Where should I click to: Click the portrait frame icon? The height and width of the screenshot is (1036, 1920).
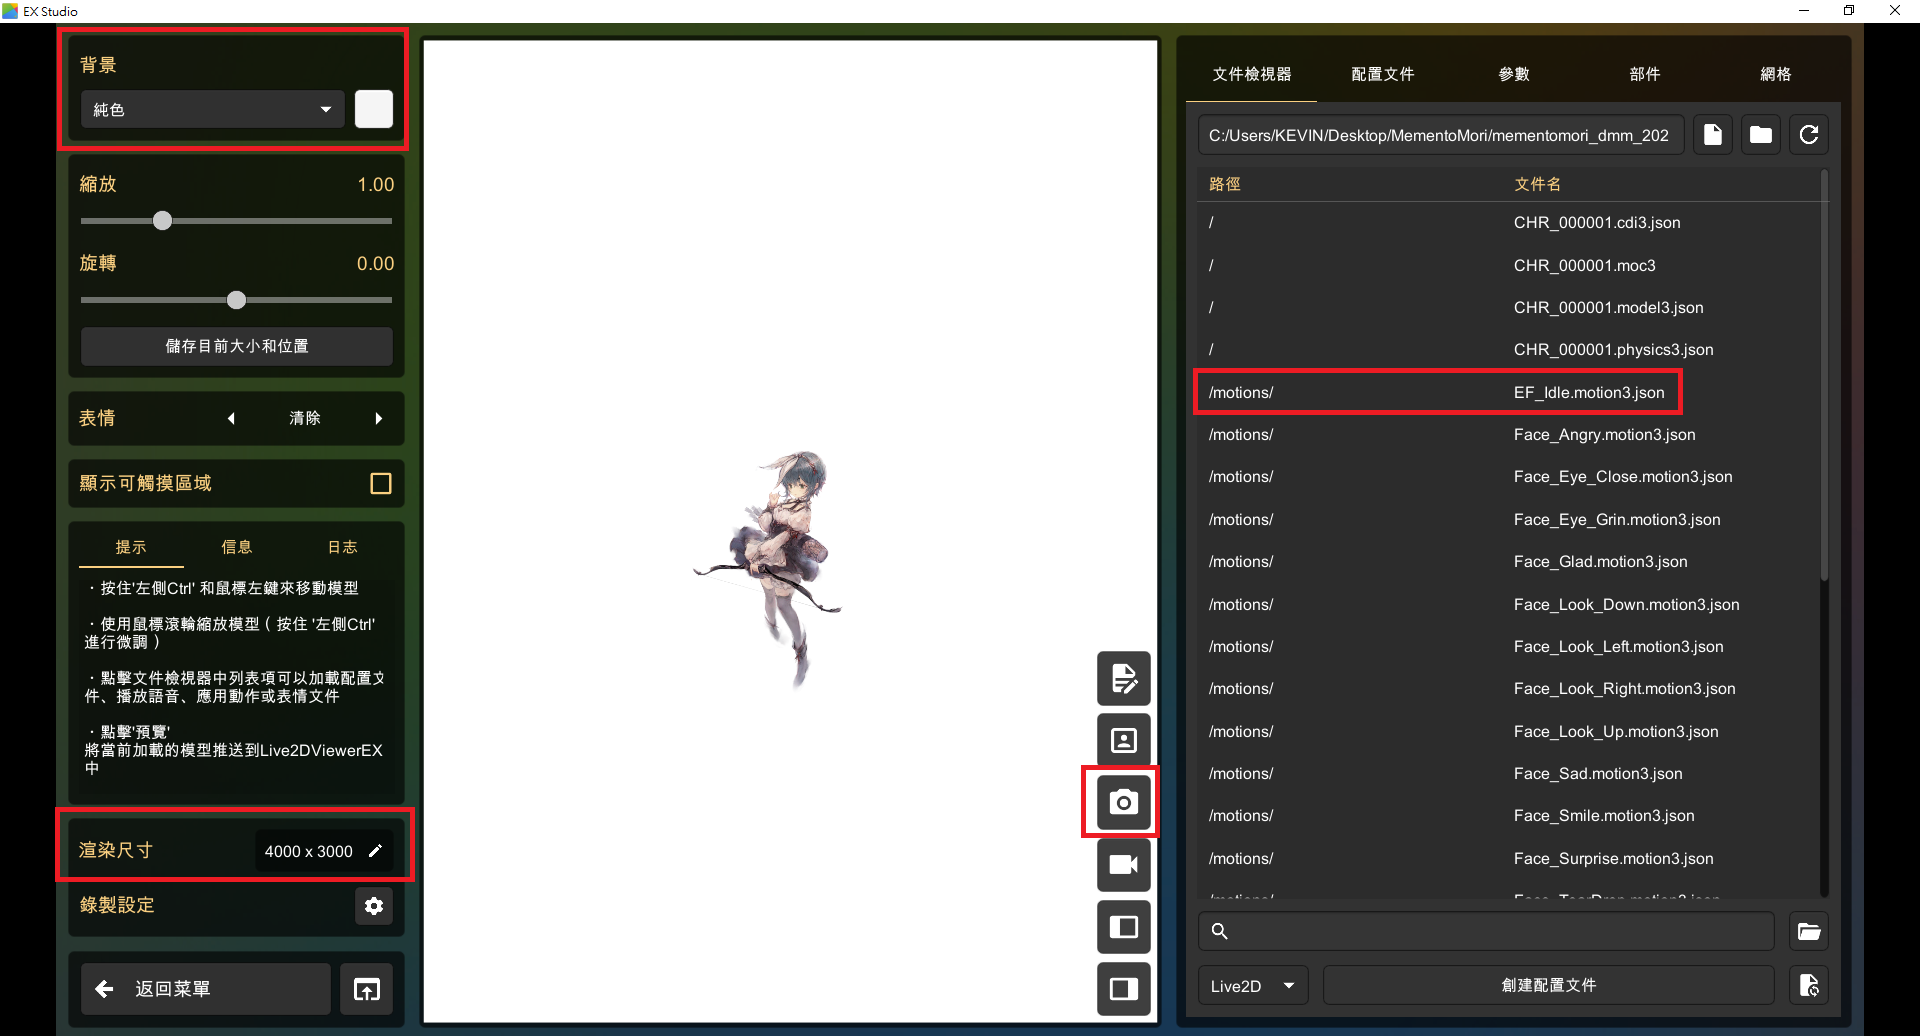[1123, 741]
